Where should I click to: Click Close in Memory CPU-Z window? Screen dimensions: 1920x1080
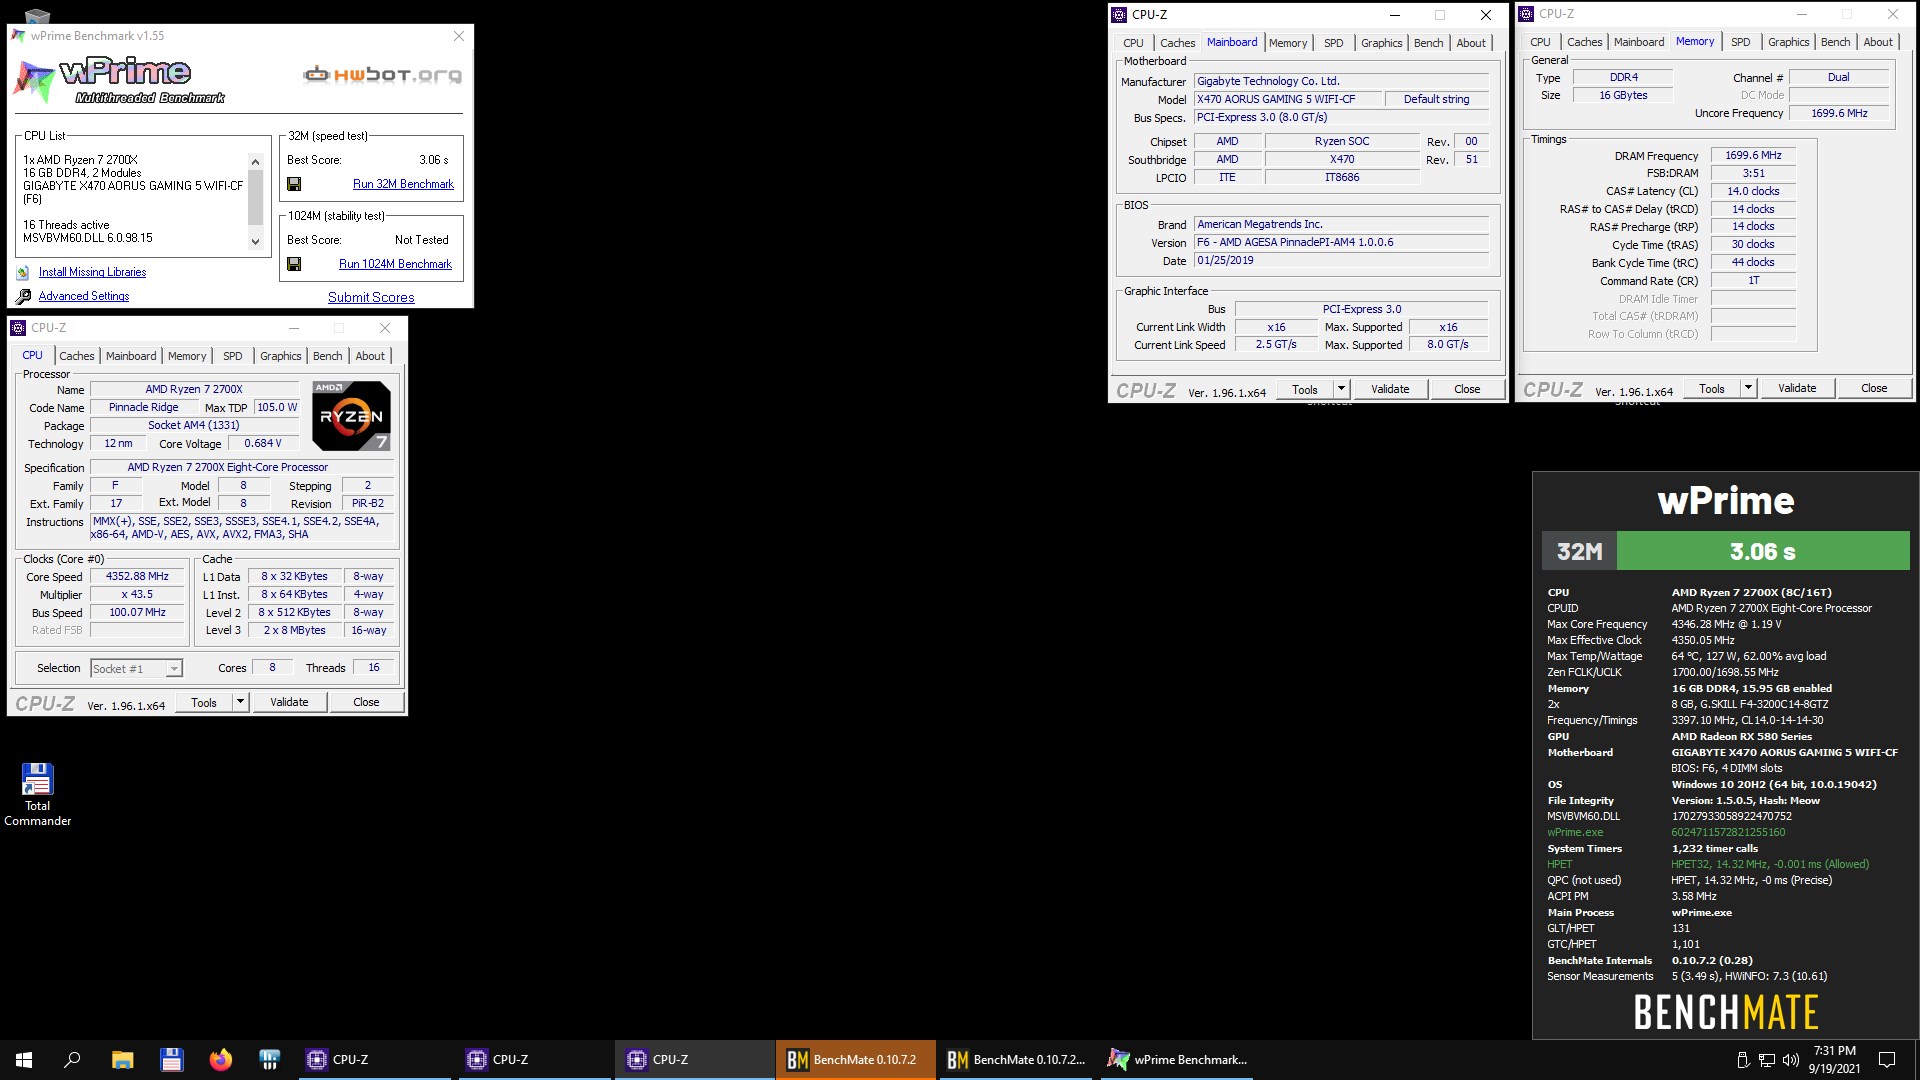[x=1874, y=388]
